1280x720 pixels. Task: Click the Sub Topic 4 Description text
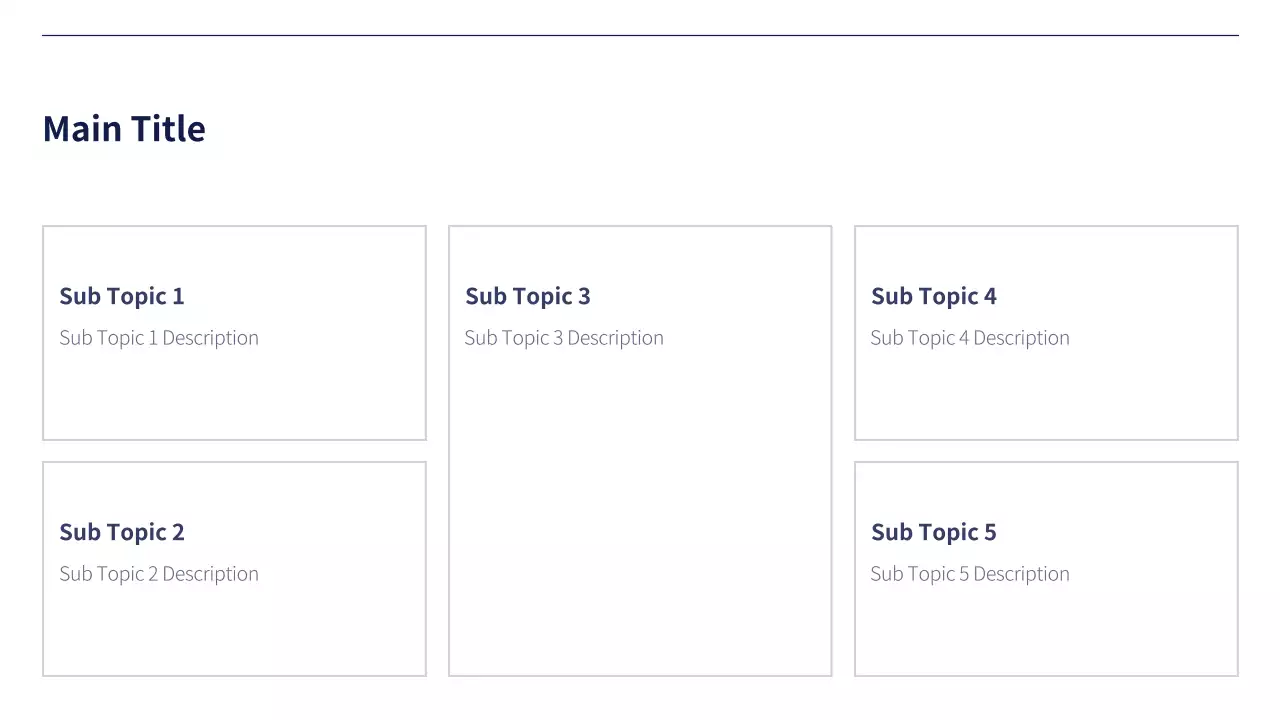click(x=970, y=338)
